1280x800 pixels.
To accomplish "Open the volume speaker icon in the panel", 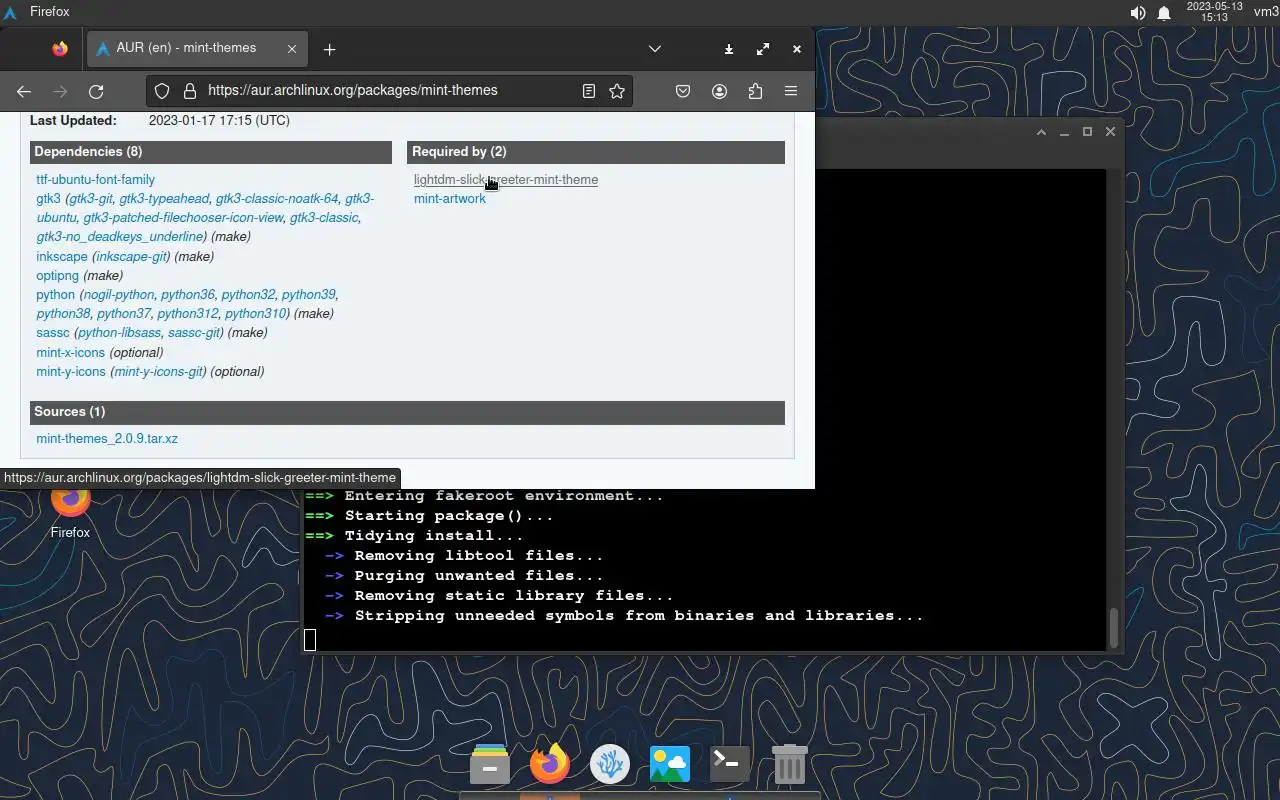I will [1138, 13].
